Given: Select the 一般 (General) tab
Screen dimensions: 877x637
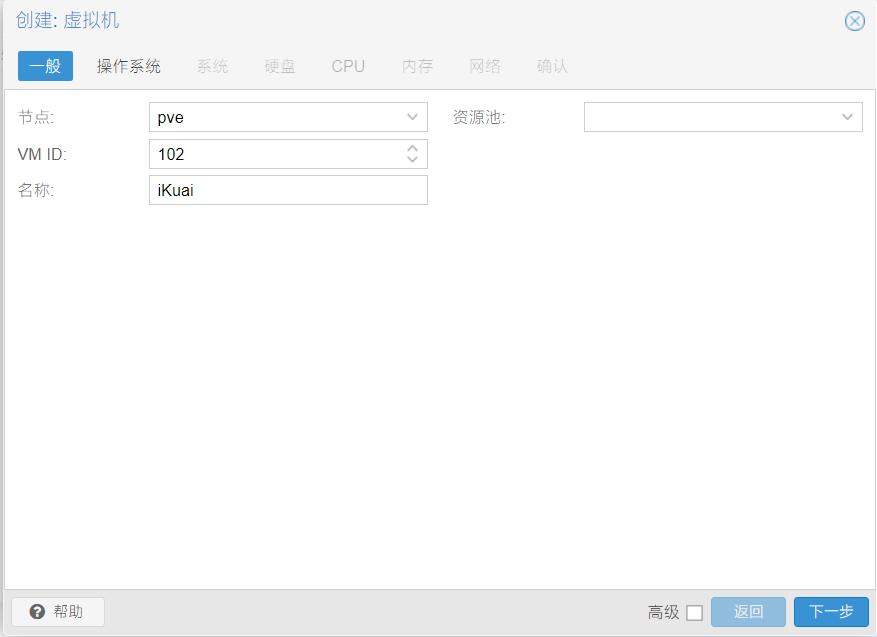Looking at the screenshot, I should pyautogui.click(x=45, y=66).
